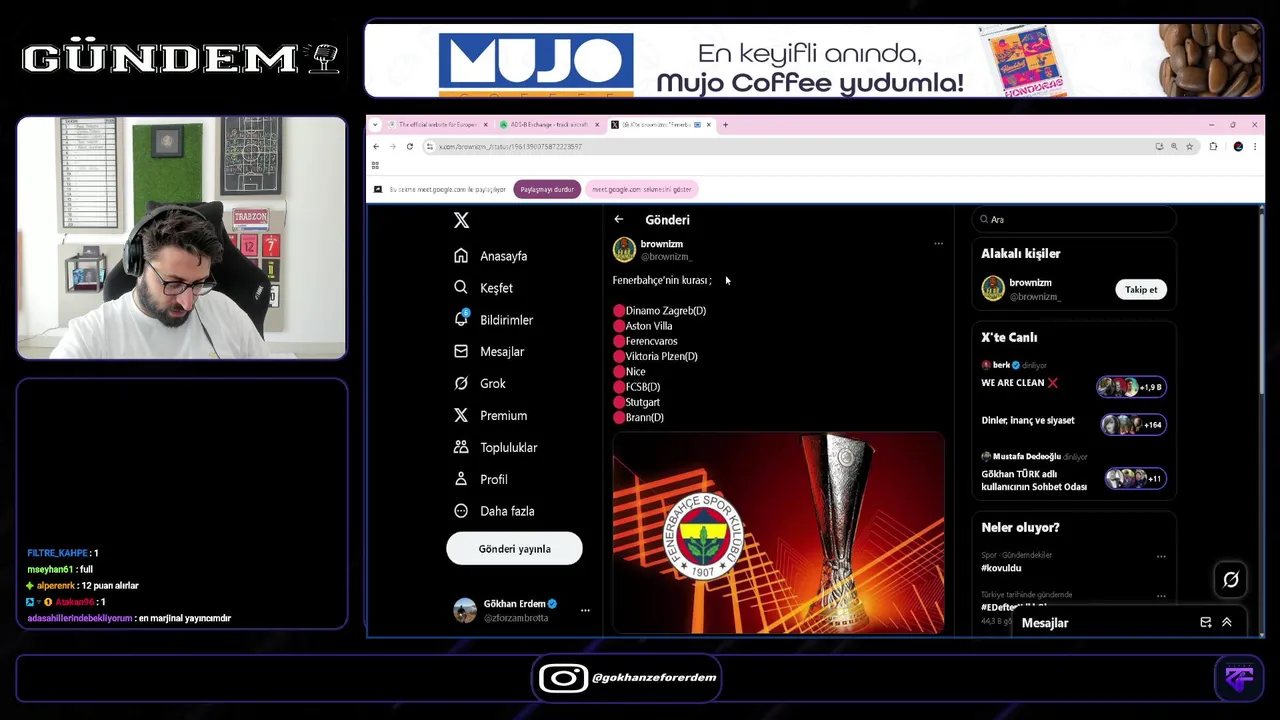Click Gönderi yayınla button

pyautogui.click(x=514, y=549)
